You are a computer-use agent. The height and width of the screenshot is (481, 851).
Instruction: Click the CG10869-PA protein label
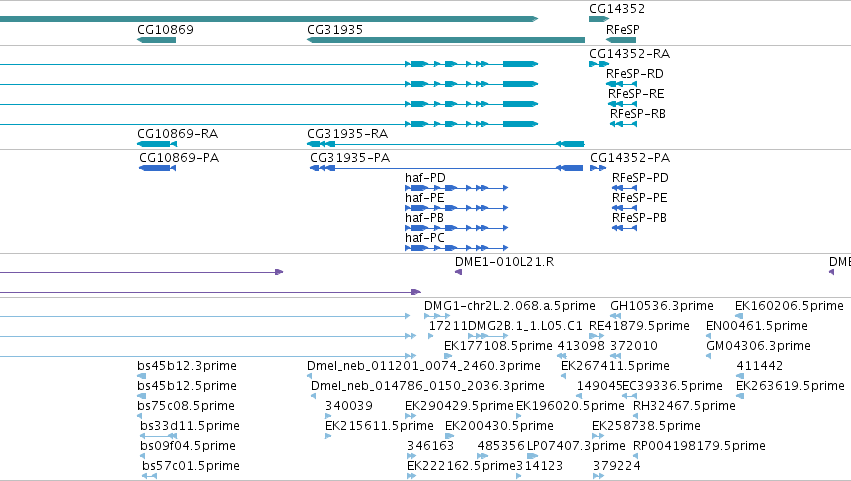(179, 158)
